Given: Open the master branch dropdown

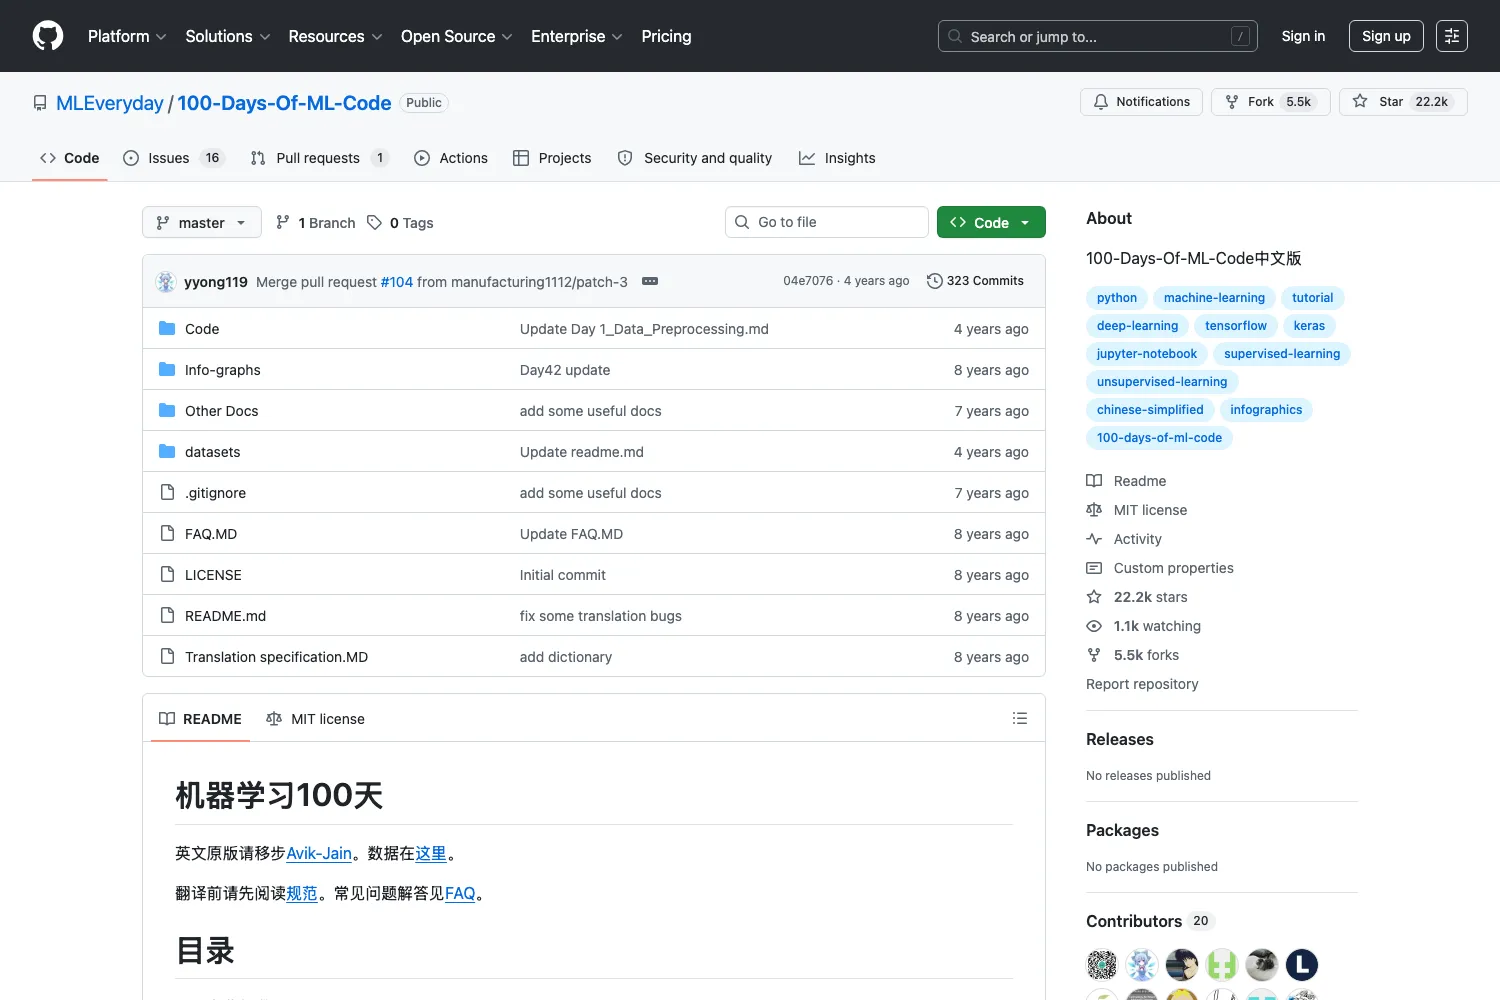Looking at the screenshot, I should pos(202,222).
